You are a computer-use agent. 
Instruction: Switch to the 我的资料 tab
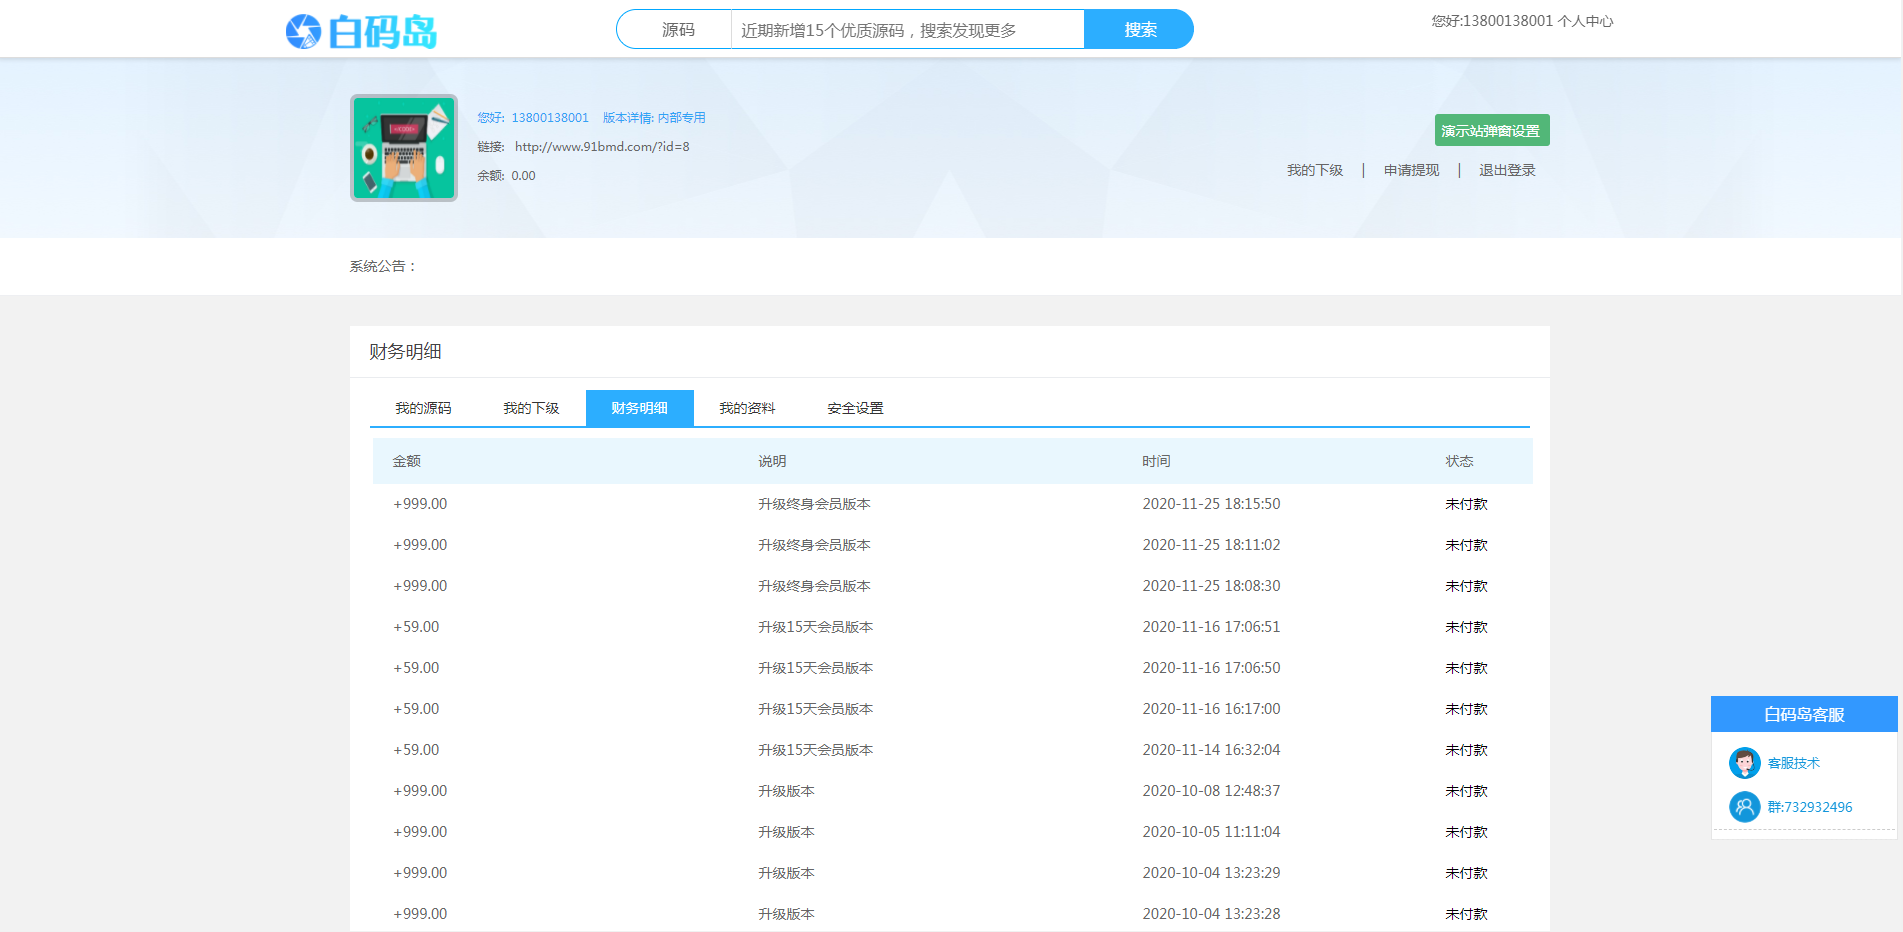[x=747, y=408]
